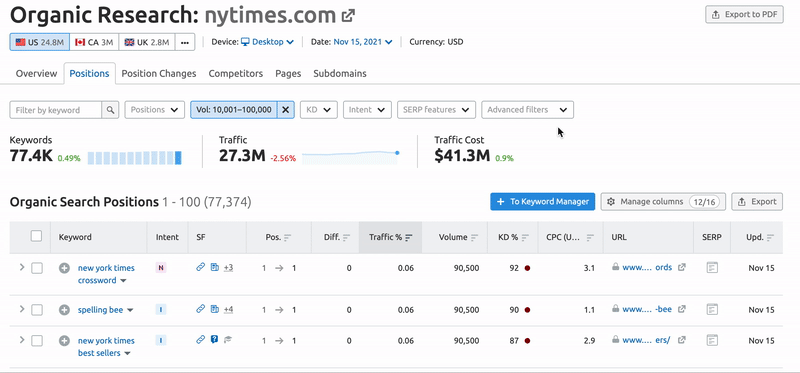
Task: Open nytimes.com external link icon
Action: [348, 16]
